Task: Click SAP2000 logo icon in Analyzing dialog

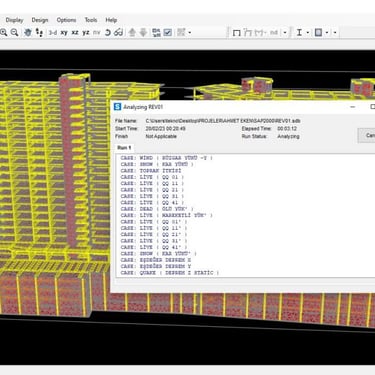Action: pos(117,107)
